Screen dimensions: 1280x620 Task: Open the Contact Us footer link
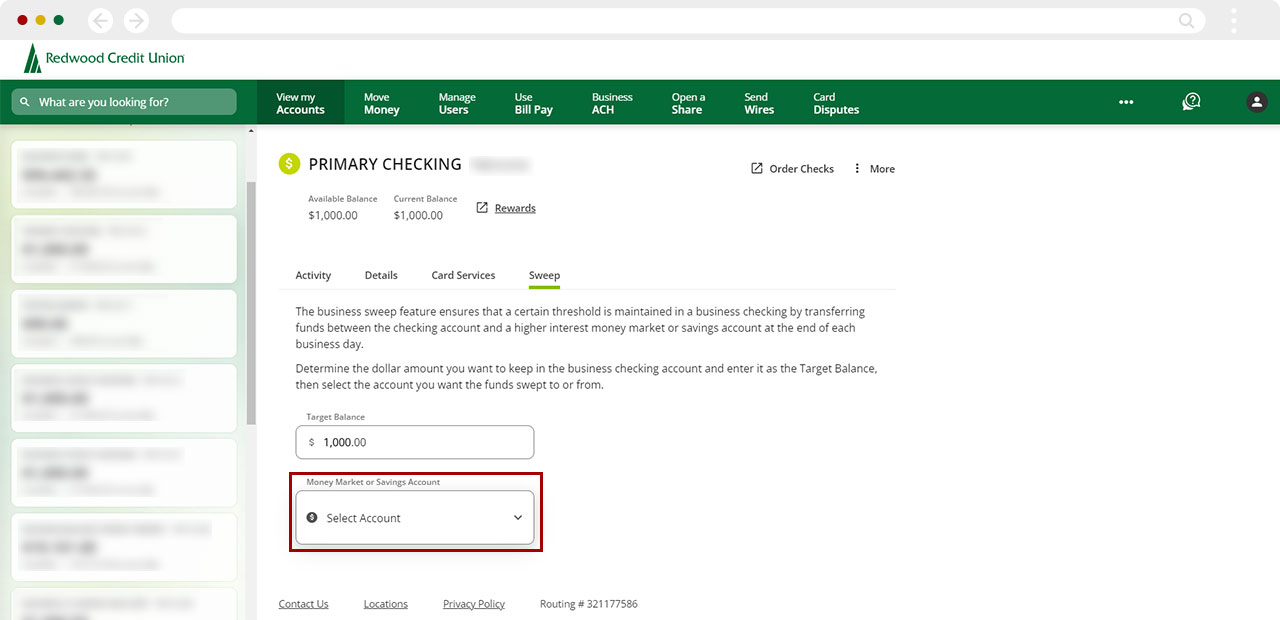pyautogui.click(x=303, y=604)
